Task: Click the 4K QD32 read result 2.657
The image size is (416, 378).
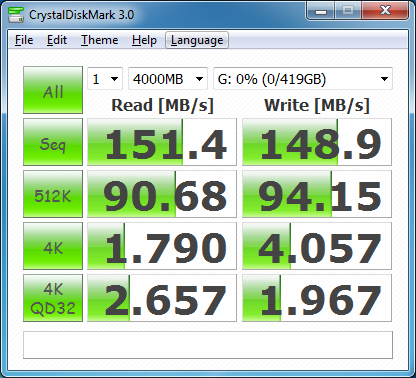Action: (x=162, y=298)
